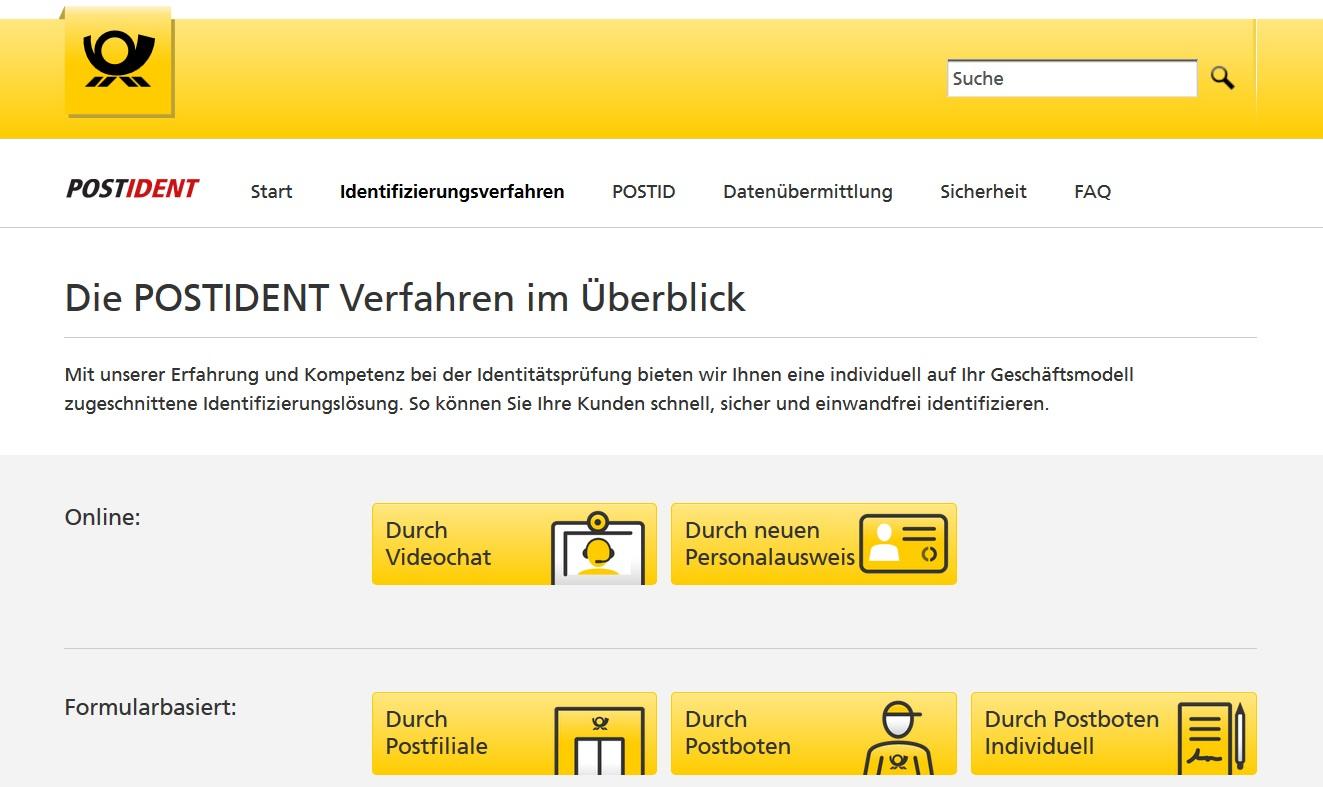Open the POSTID navigation item

pyautogui.click(x=644, y=191)
